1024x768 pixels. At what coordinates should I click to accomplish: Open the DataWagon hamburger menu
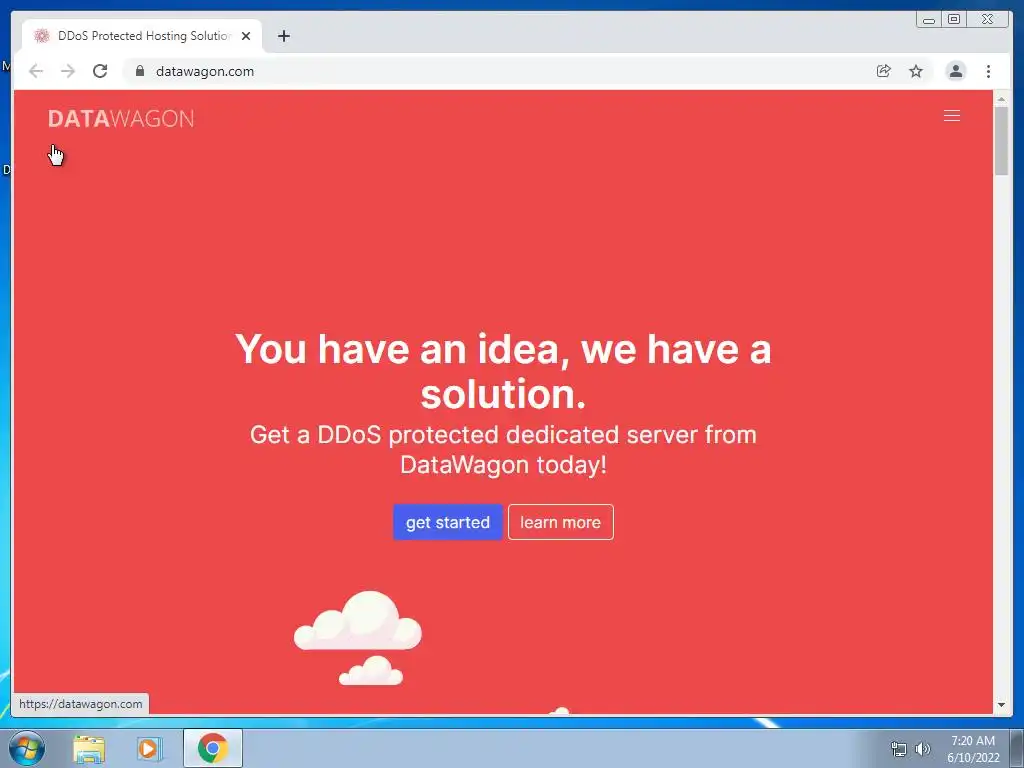[x=952, y=116]
